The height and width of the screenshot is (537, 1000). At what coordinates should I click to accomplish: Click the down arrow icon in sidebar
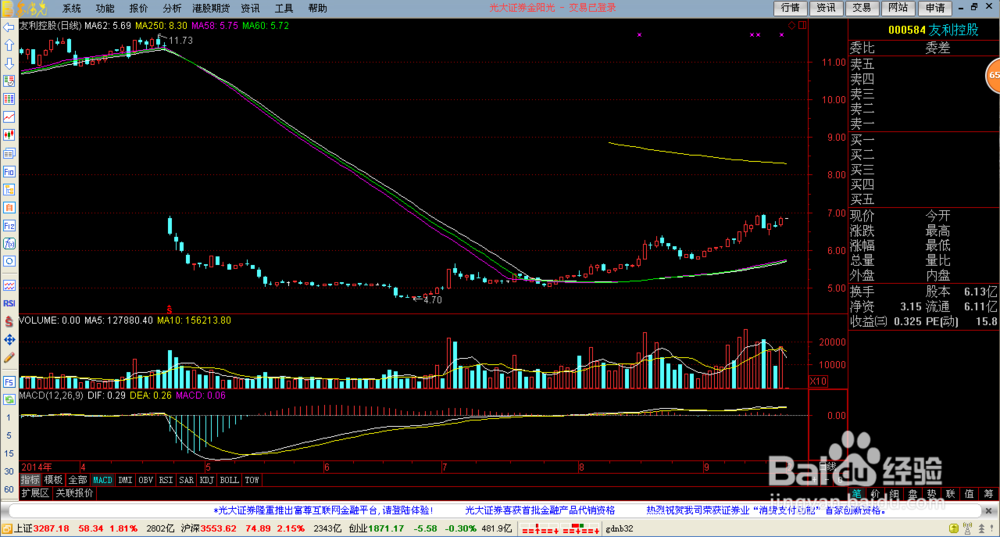9,63
